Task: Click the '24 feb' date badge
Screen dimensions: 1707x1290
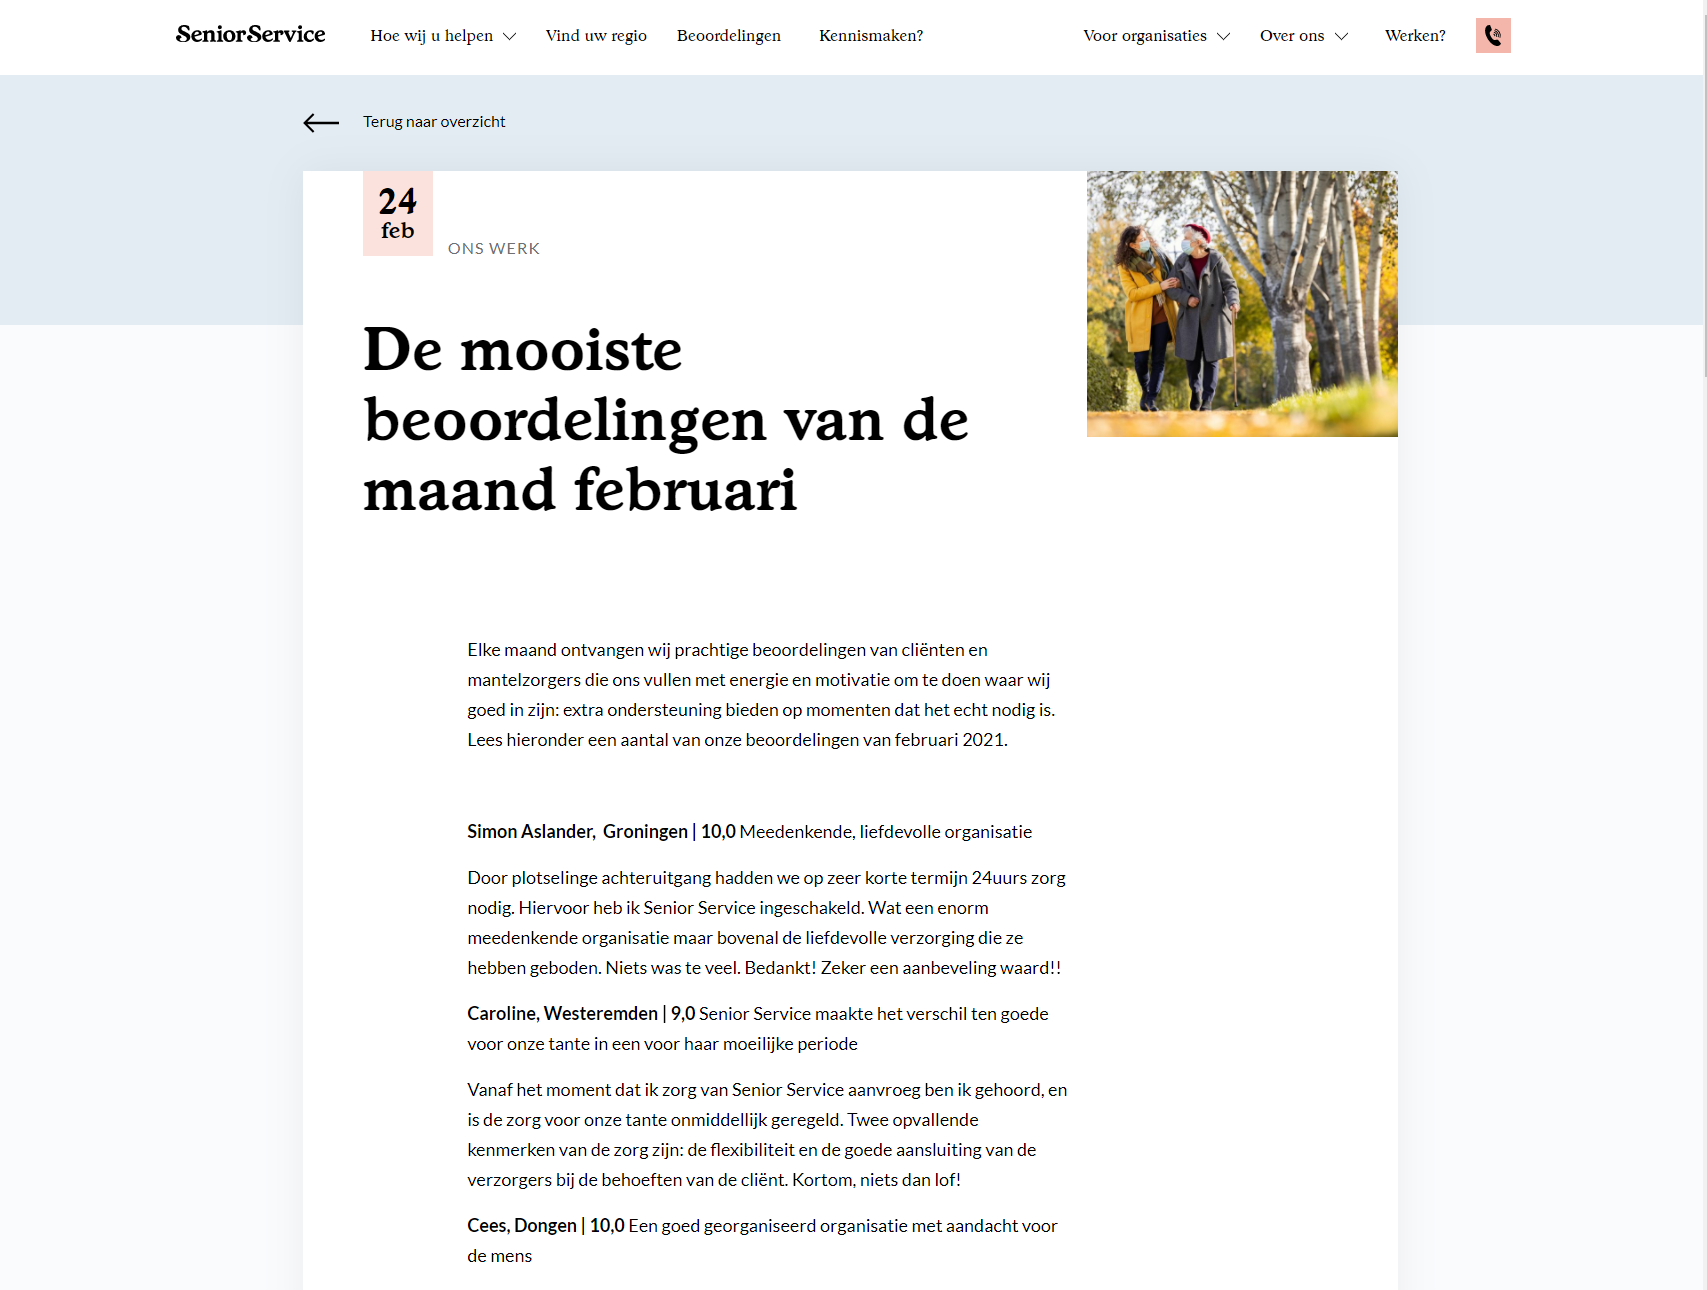Action: tap(398, 214)
